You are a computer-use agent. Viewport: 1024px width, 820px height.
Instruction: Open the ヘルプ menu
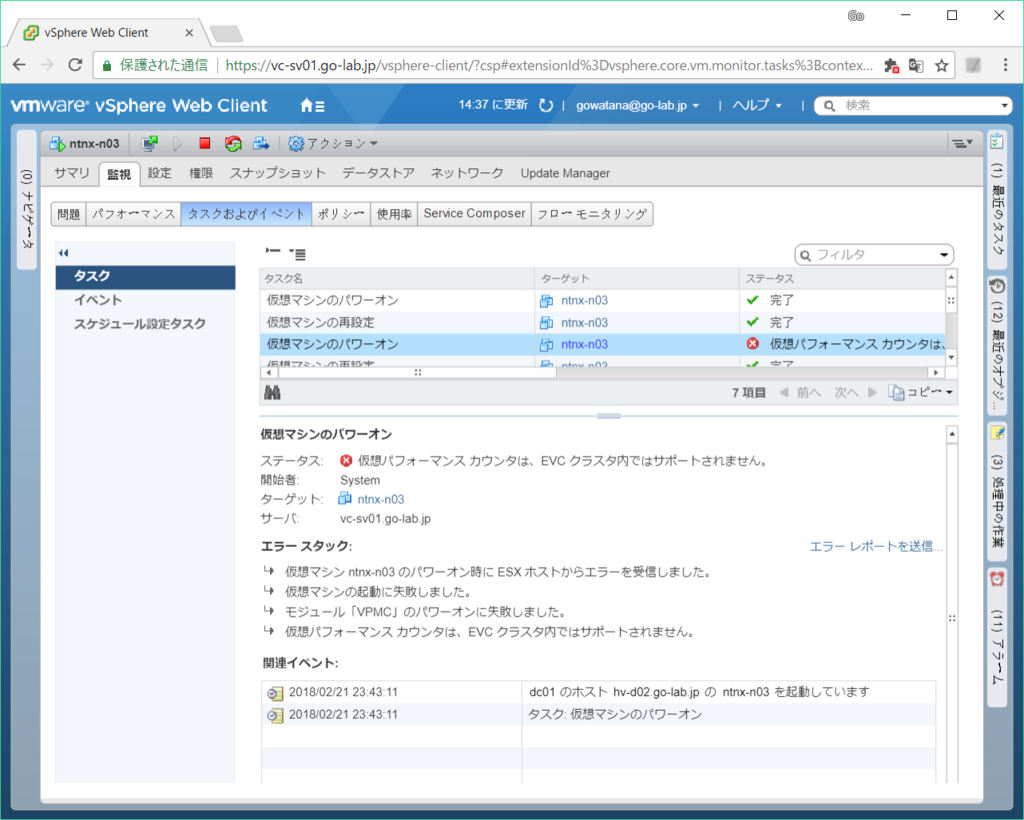click(x=758, y=105)
